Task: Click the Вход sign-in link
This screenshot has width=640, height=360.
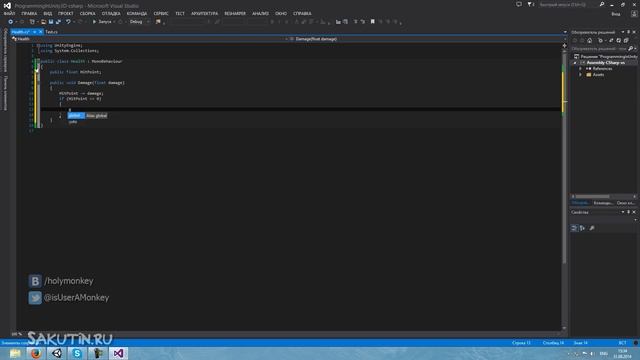Action: (616, 14)
